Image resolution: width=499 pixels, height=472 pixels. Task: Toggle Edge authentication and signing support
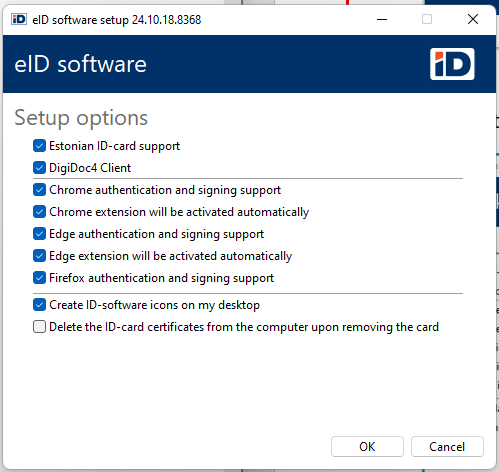39,234
